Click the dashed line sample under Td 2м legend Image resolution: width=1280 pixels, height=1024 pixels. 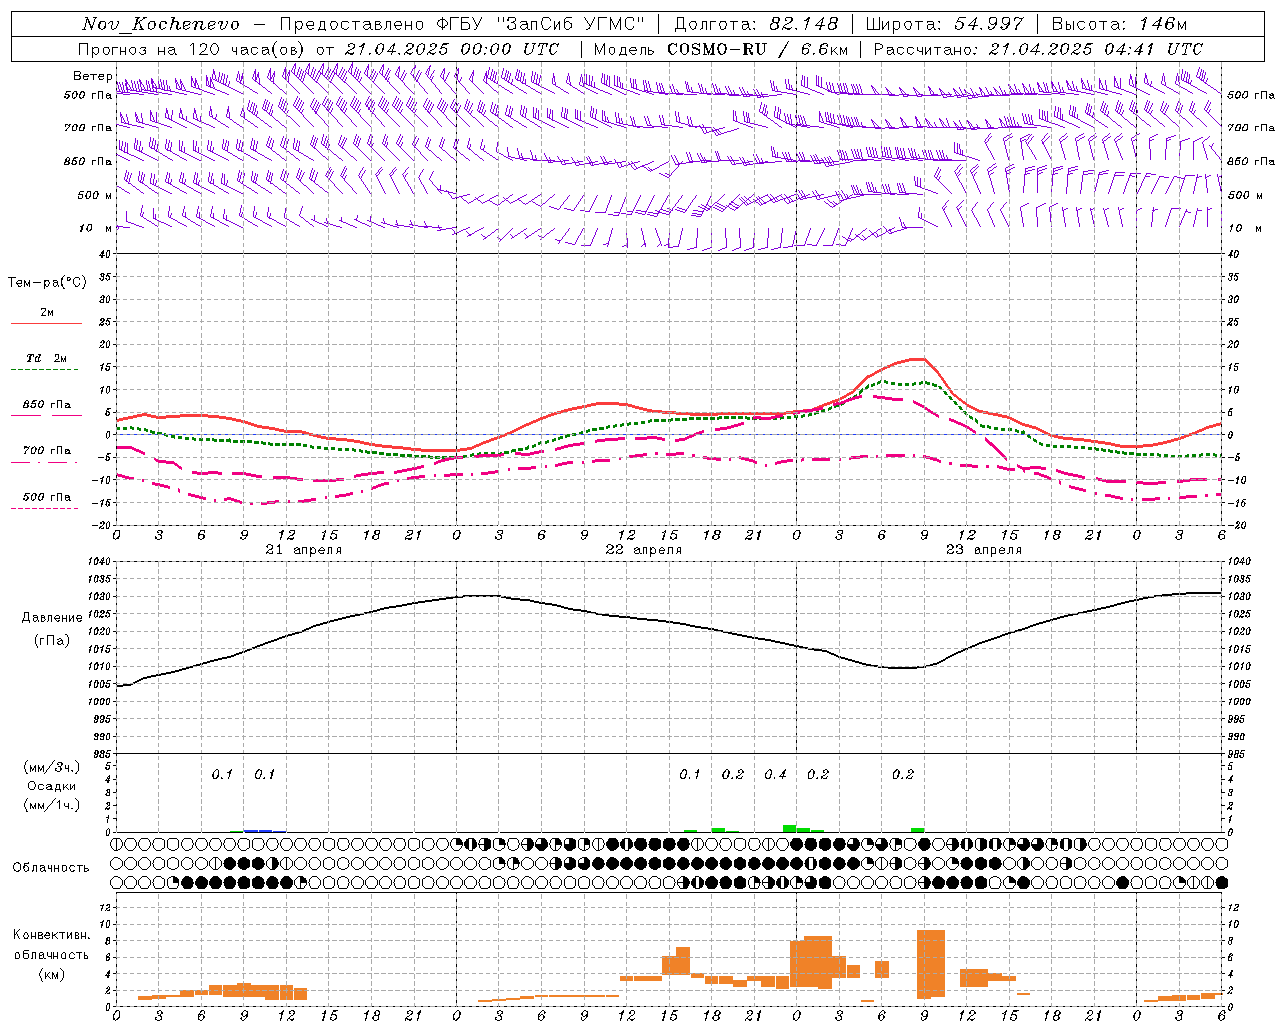pyautogui.click(x=46, y=370)
